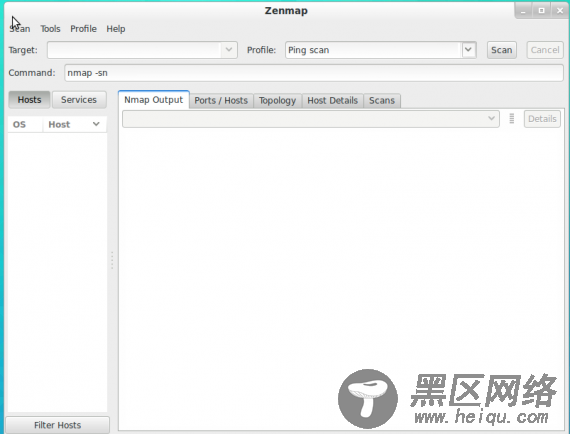The image size is (570, 434).
Task: Switch to the Host Details tab
Action: [x=332, y=100]
